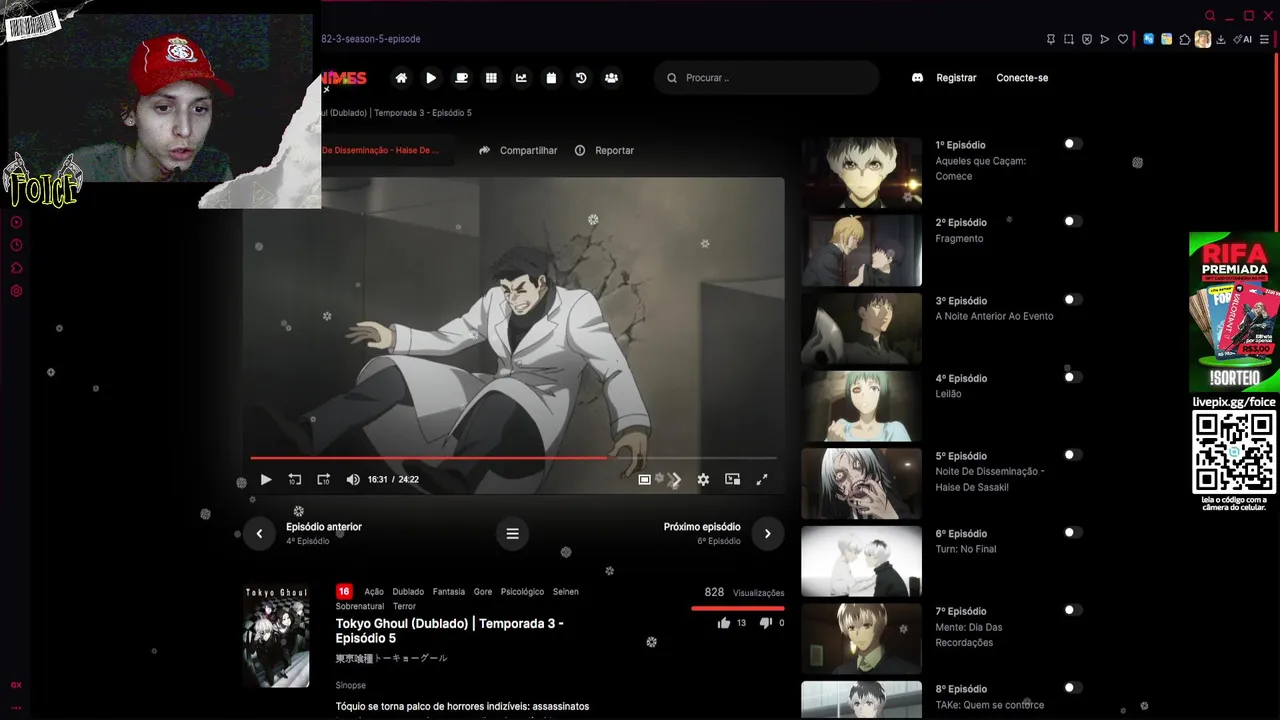Select the Sobrenatural genre tag
Screen dimensions: 1280x720
point(360,607)
